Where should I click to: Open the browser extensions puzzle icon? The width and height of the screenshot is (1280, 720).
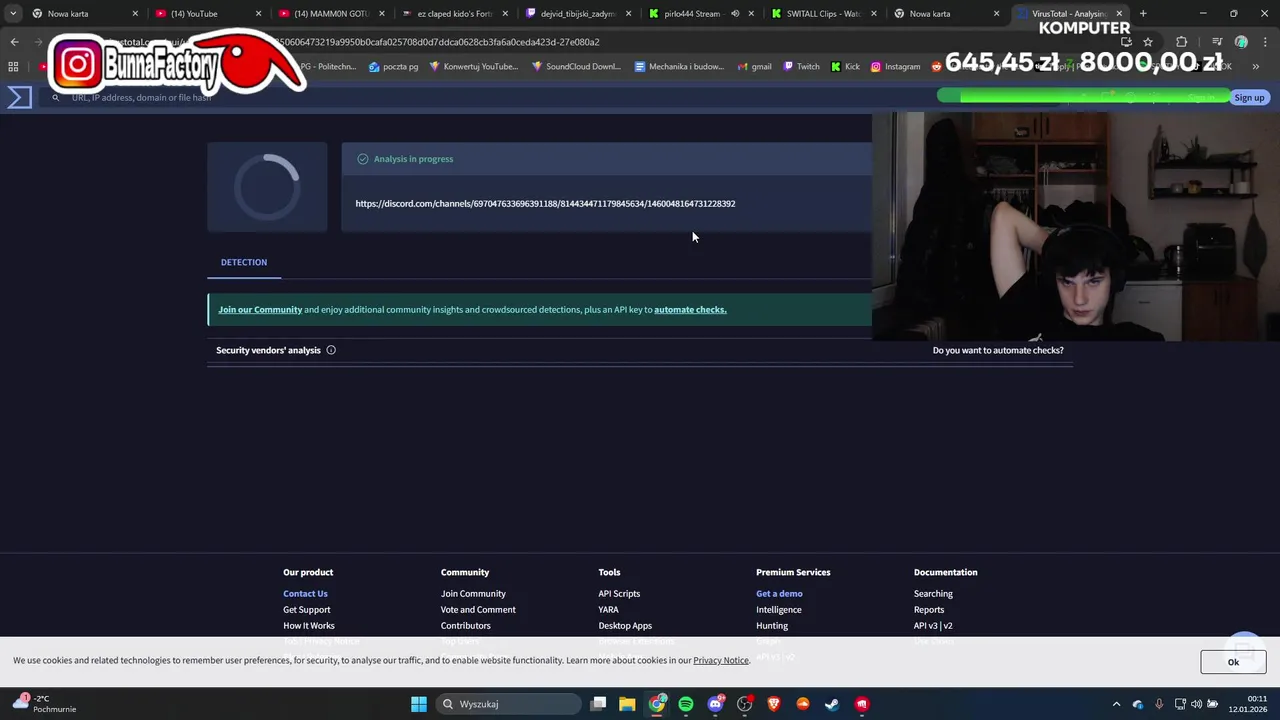pos(1182,42)
